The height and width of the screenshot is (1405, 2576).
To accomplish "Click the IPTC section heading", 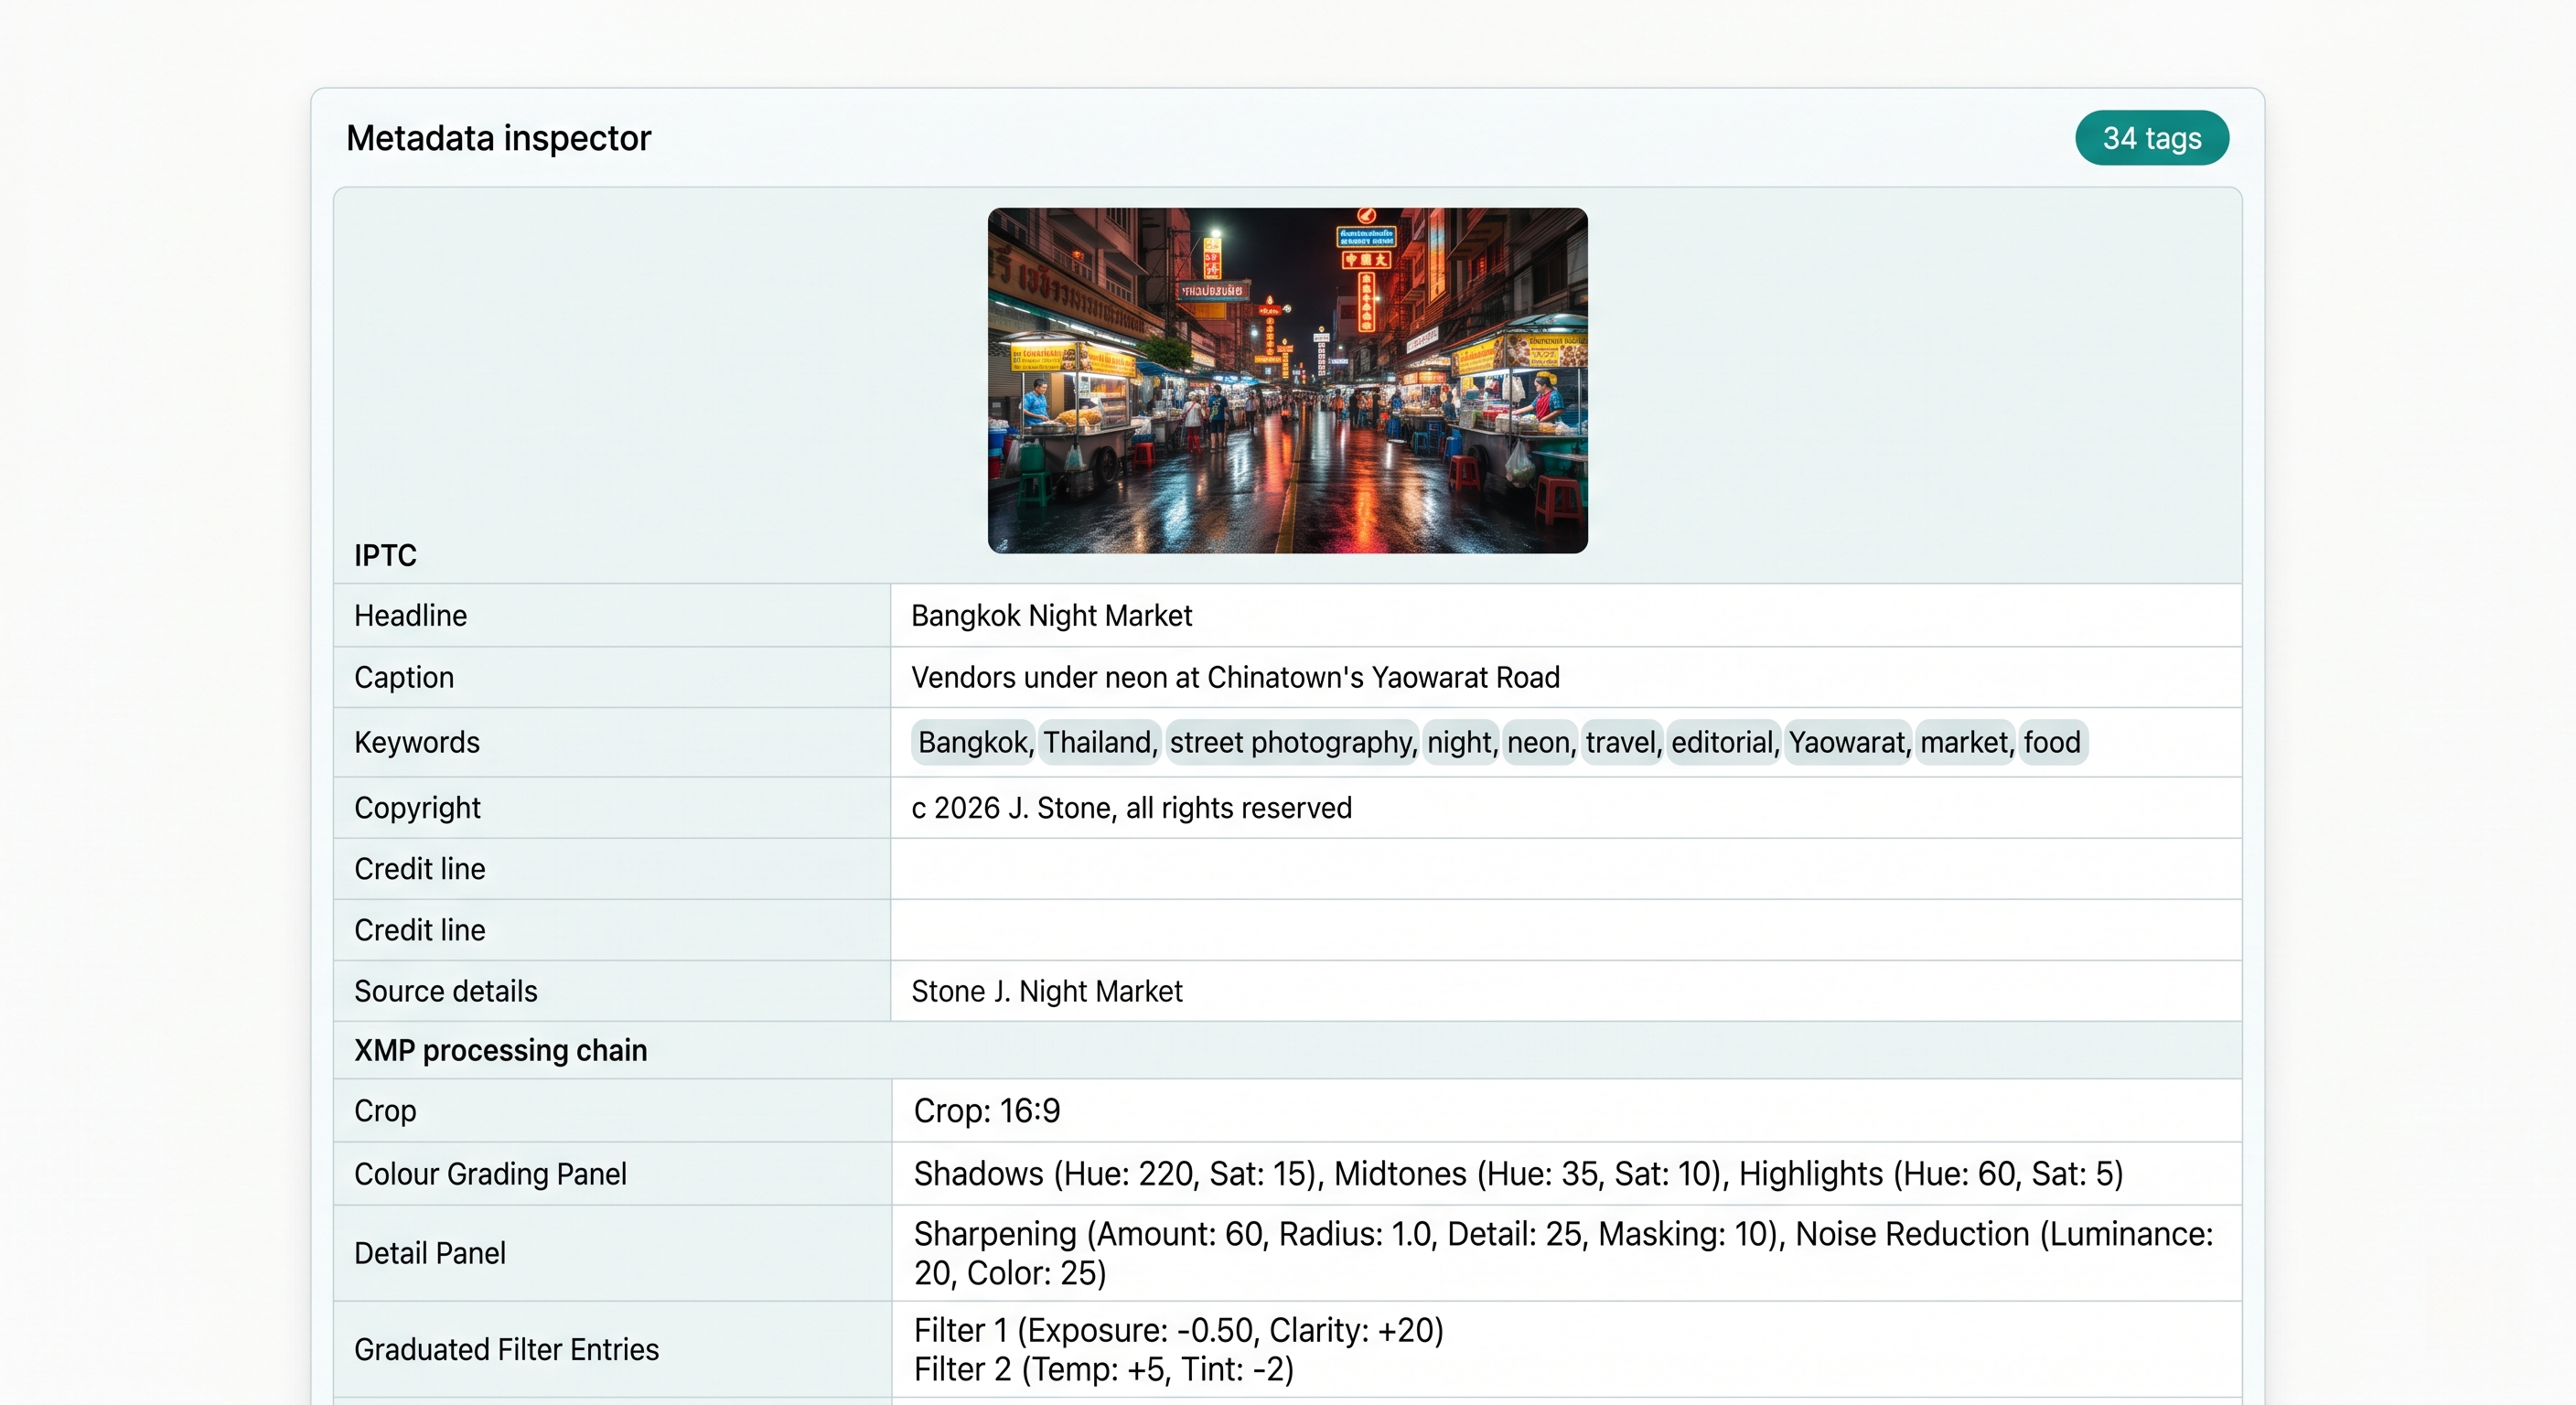I will point(385,555).
